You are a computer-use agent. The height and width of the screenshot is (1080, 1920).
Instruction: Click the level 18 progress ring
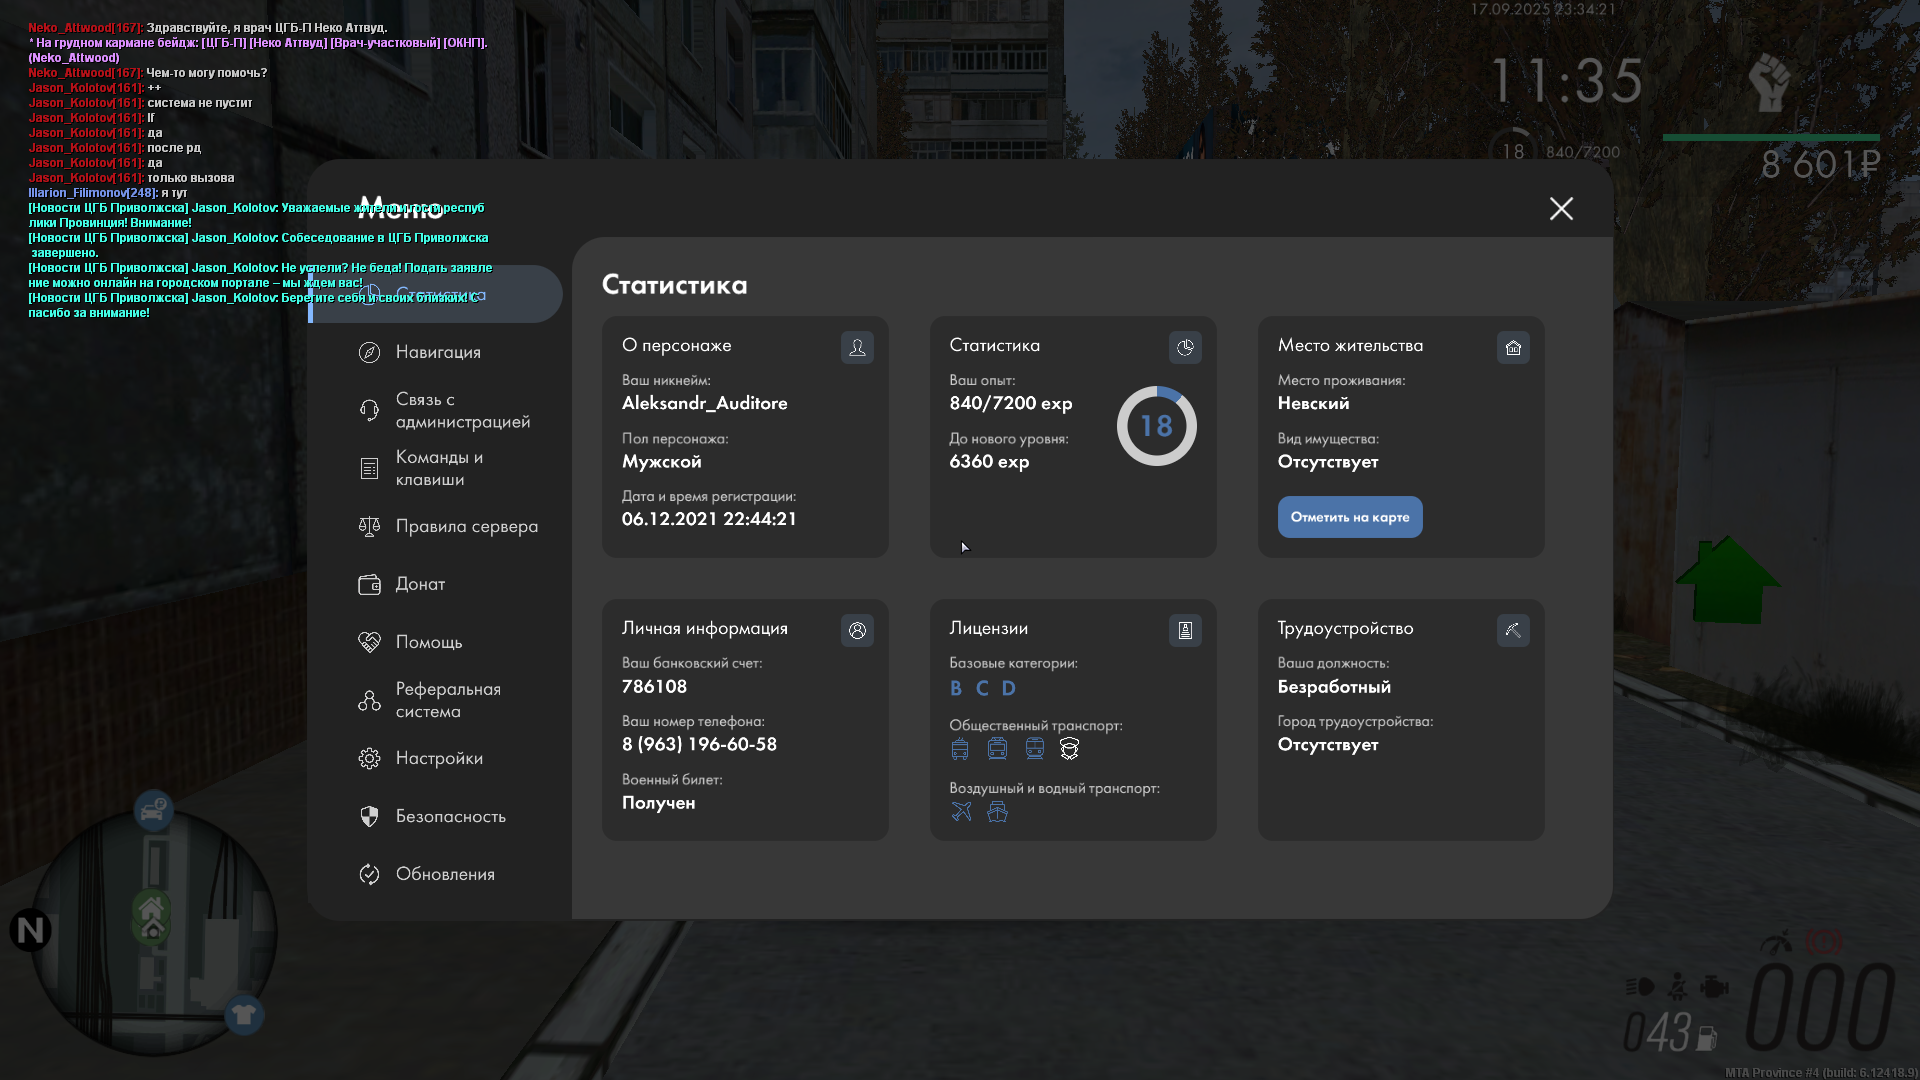point(1156,426)
